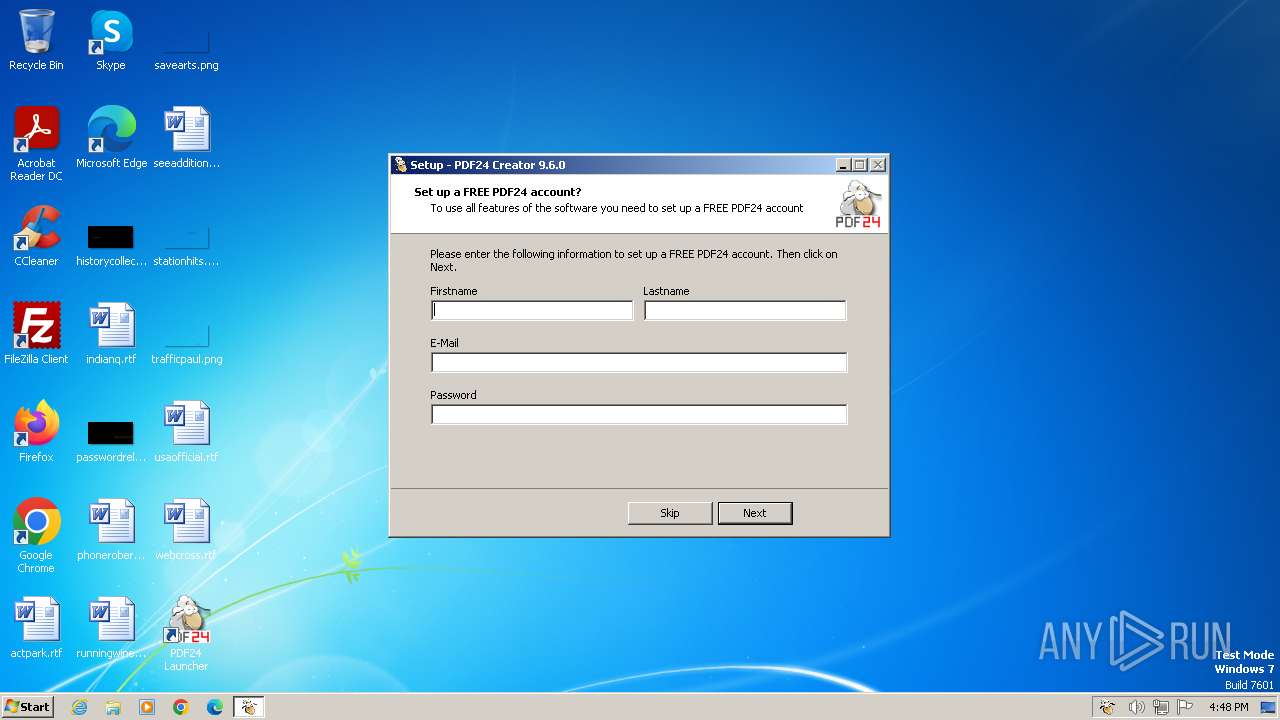Select the runningwine document icon
Viewport: 1280px width, 720px height.
tap(111, 627)
